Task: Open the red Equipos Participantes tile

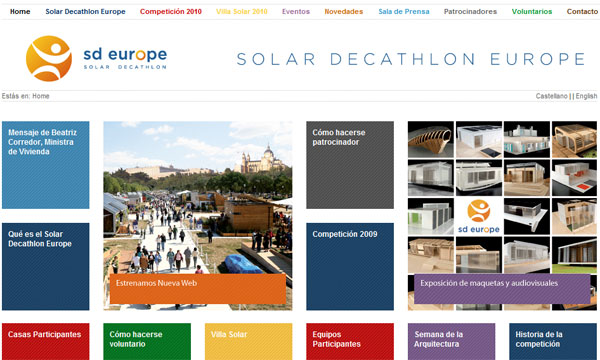Action: 350,341
